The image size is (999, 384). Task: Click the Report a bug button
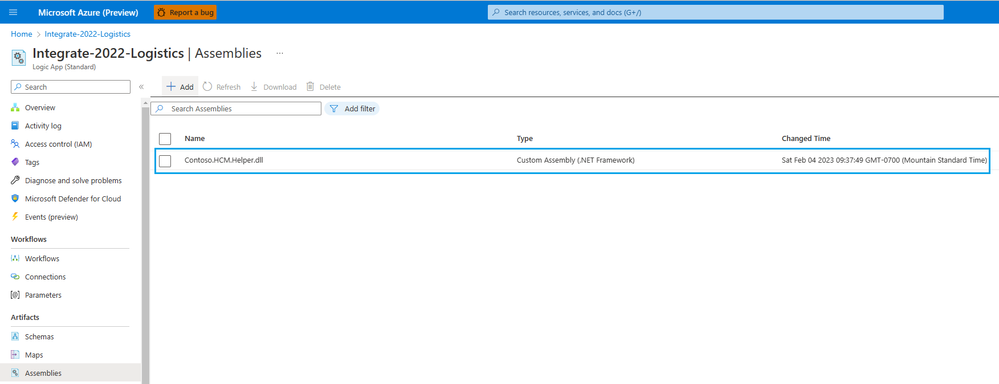[x=185, y=12]
